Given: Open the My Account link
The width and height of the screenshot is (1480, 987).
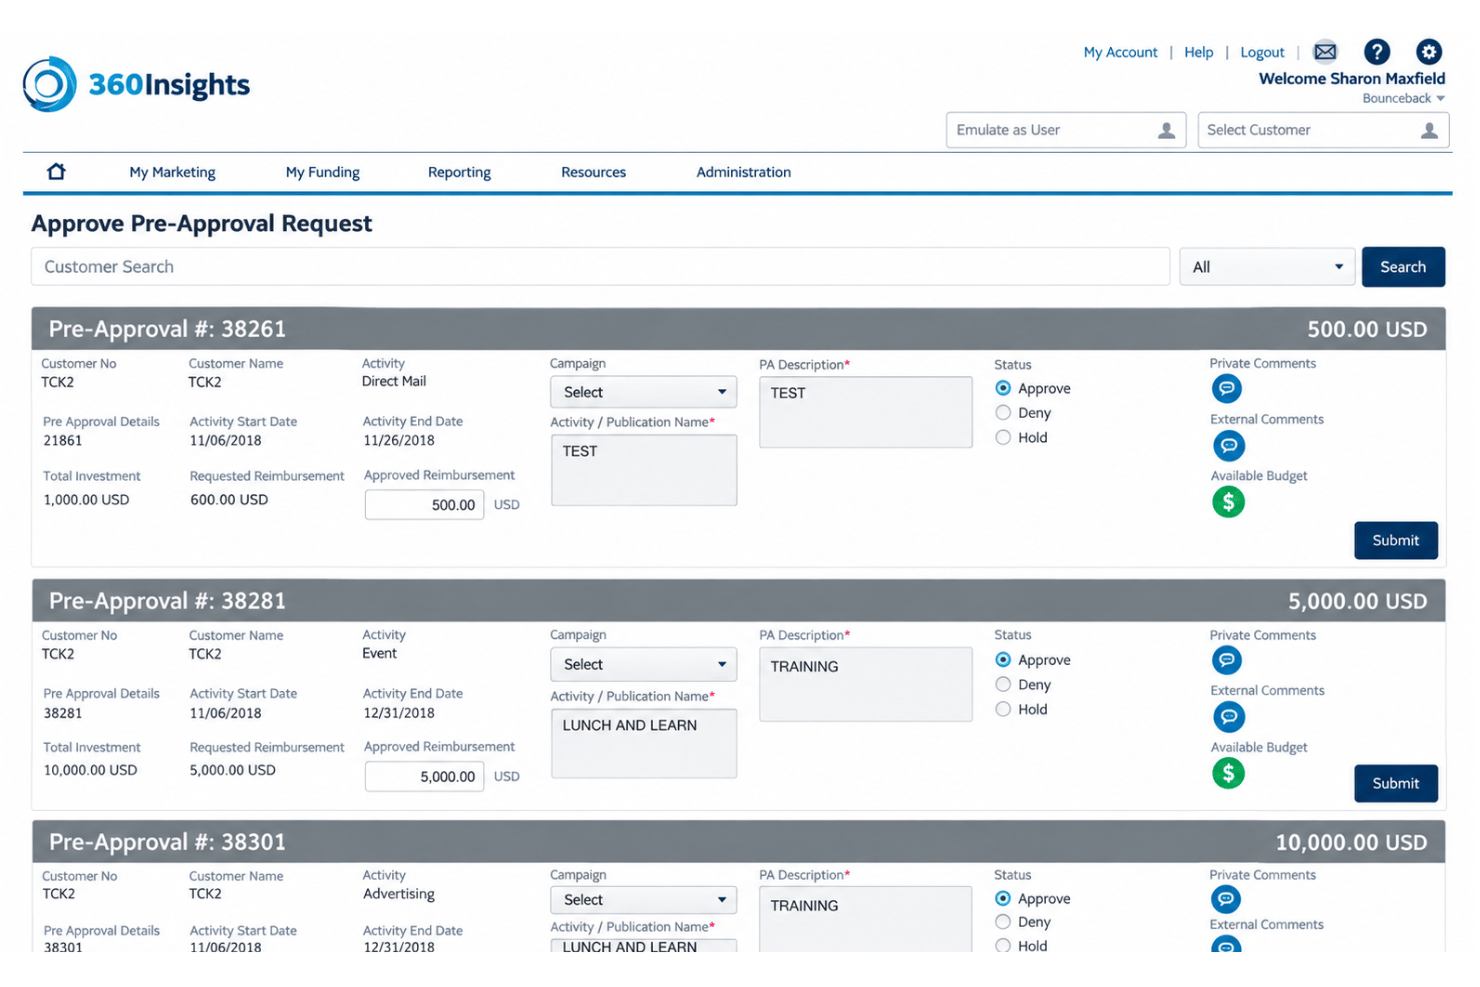Looking at the screenshot, I should click(1120, 52).
